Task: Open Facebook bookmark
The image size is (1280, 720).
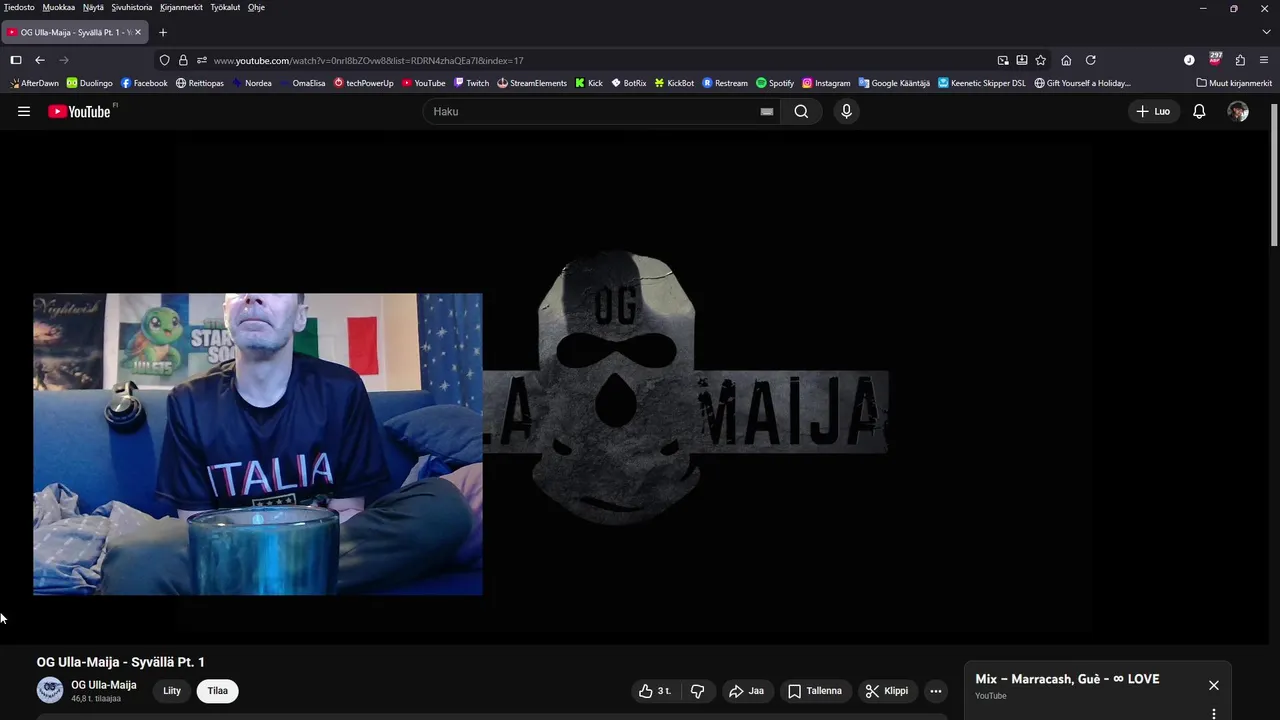Action: (144, 83)
